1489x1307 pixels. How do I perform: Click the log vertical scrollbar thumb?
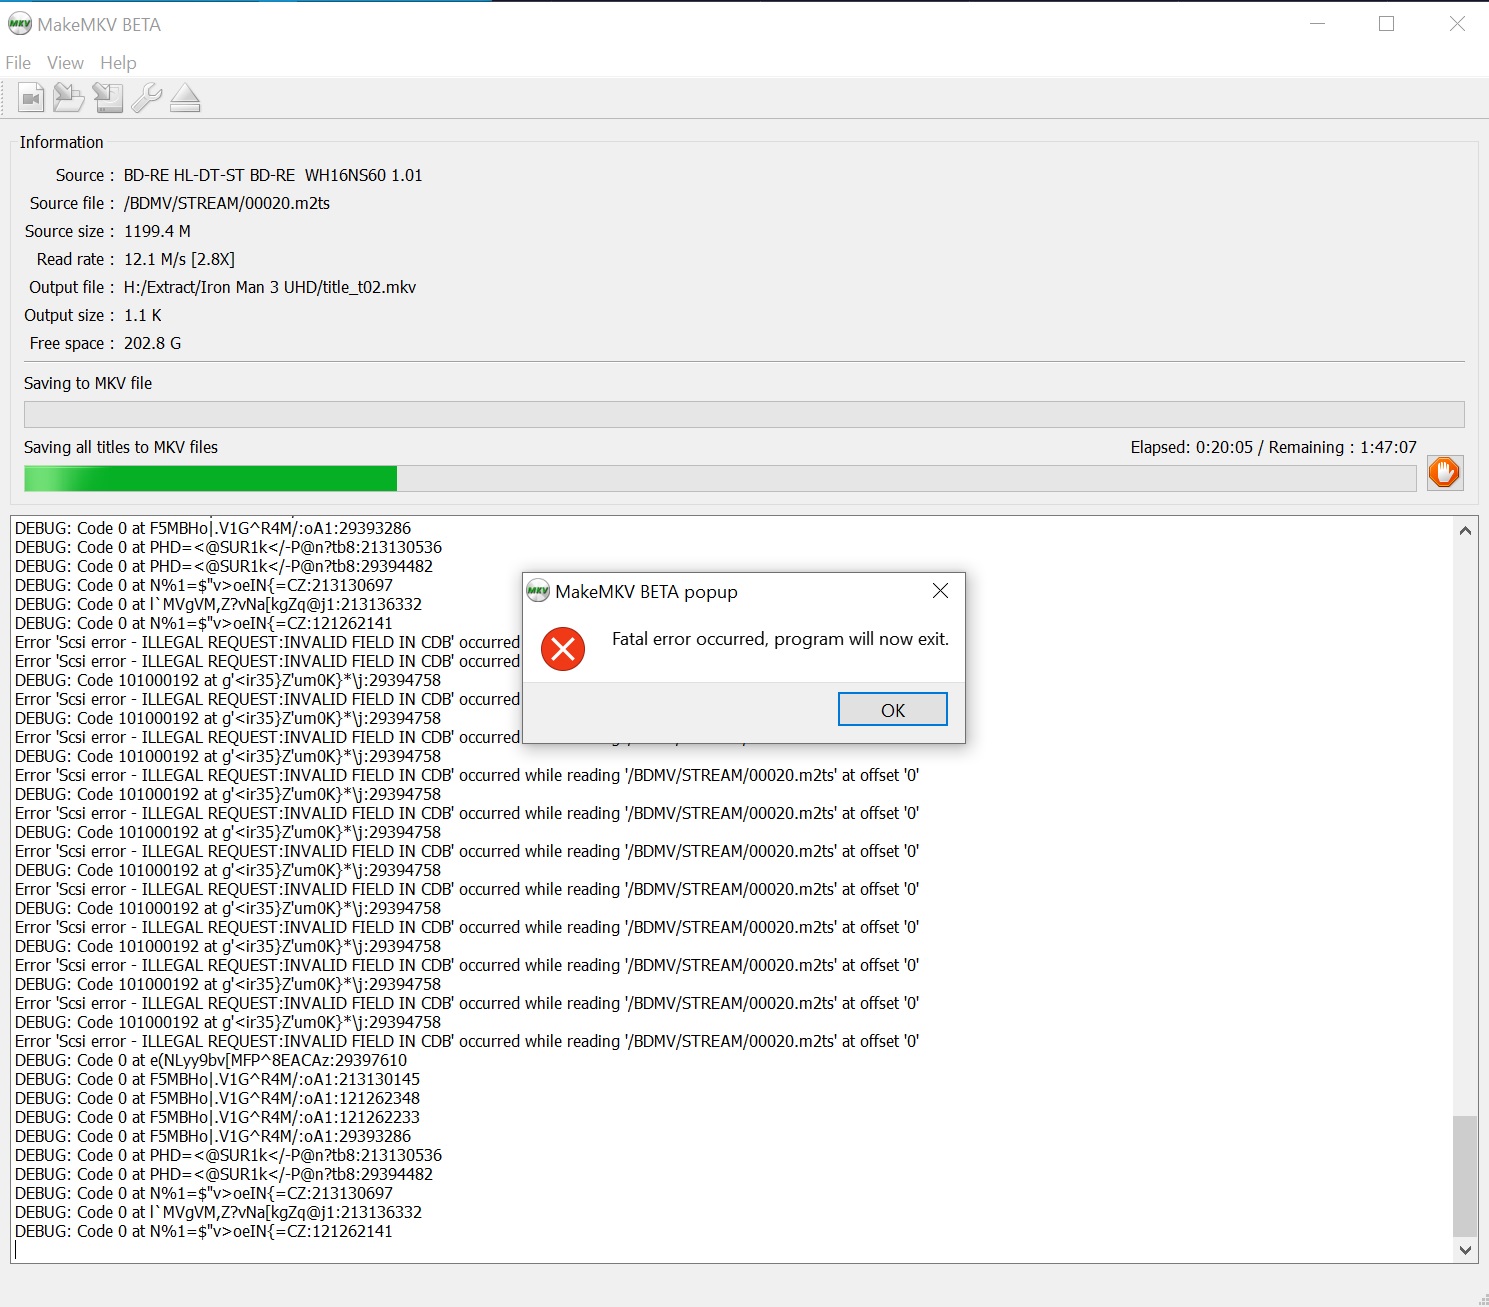coord(1465,1176)
